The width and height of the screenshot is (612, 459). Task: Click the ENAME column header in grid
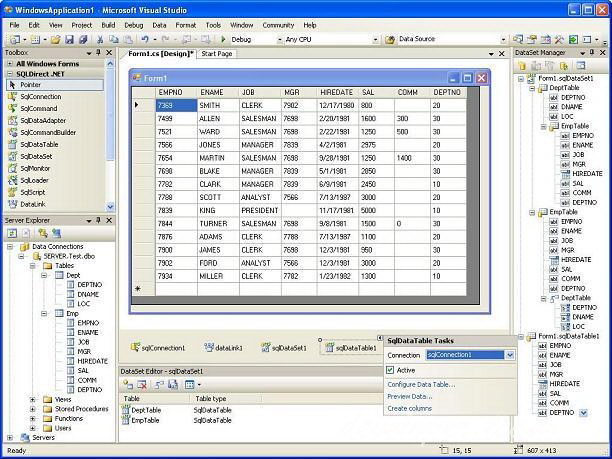tap(211, 92)
